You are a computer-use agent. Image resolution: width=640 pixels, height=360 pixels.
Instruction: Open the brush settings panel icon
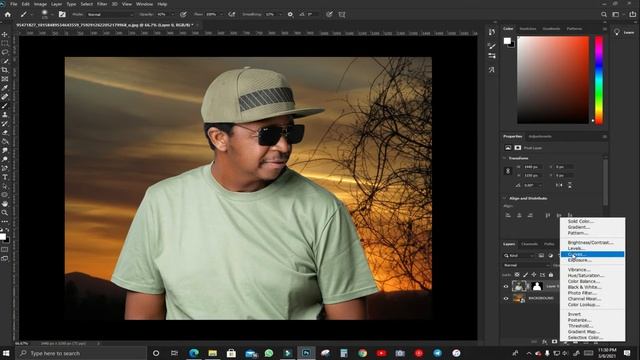tap(62, 14)
